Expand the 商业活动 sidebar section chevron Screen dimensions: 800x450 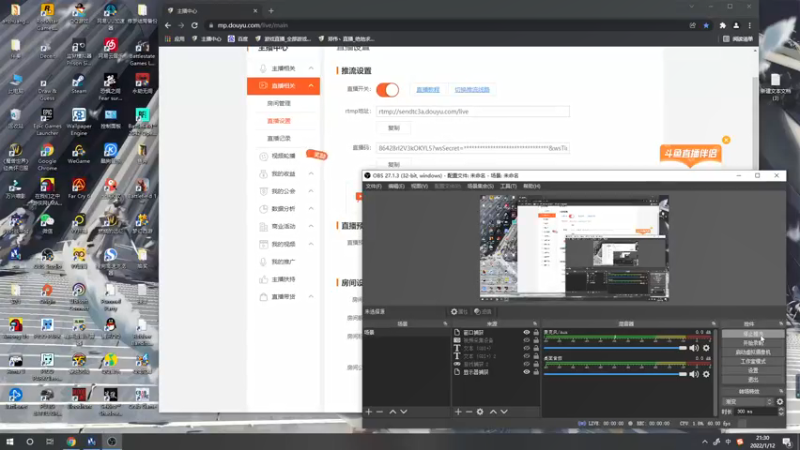click(311, 227)
